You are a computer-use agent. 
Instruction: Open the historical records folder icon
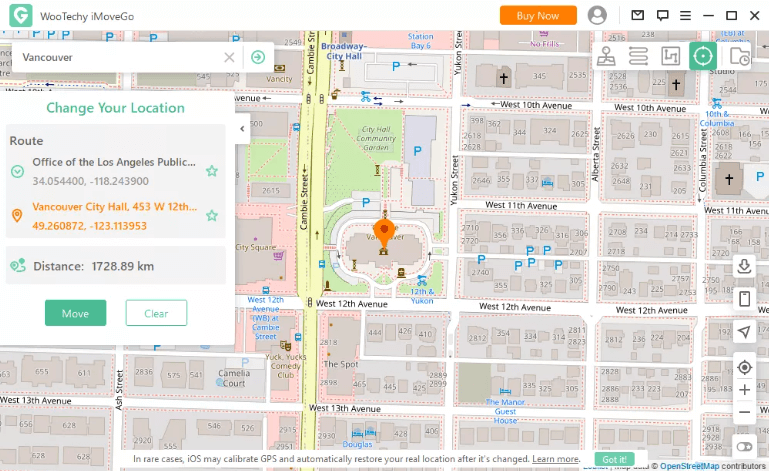coord(739,56)
